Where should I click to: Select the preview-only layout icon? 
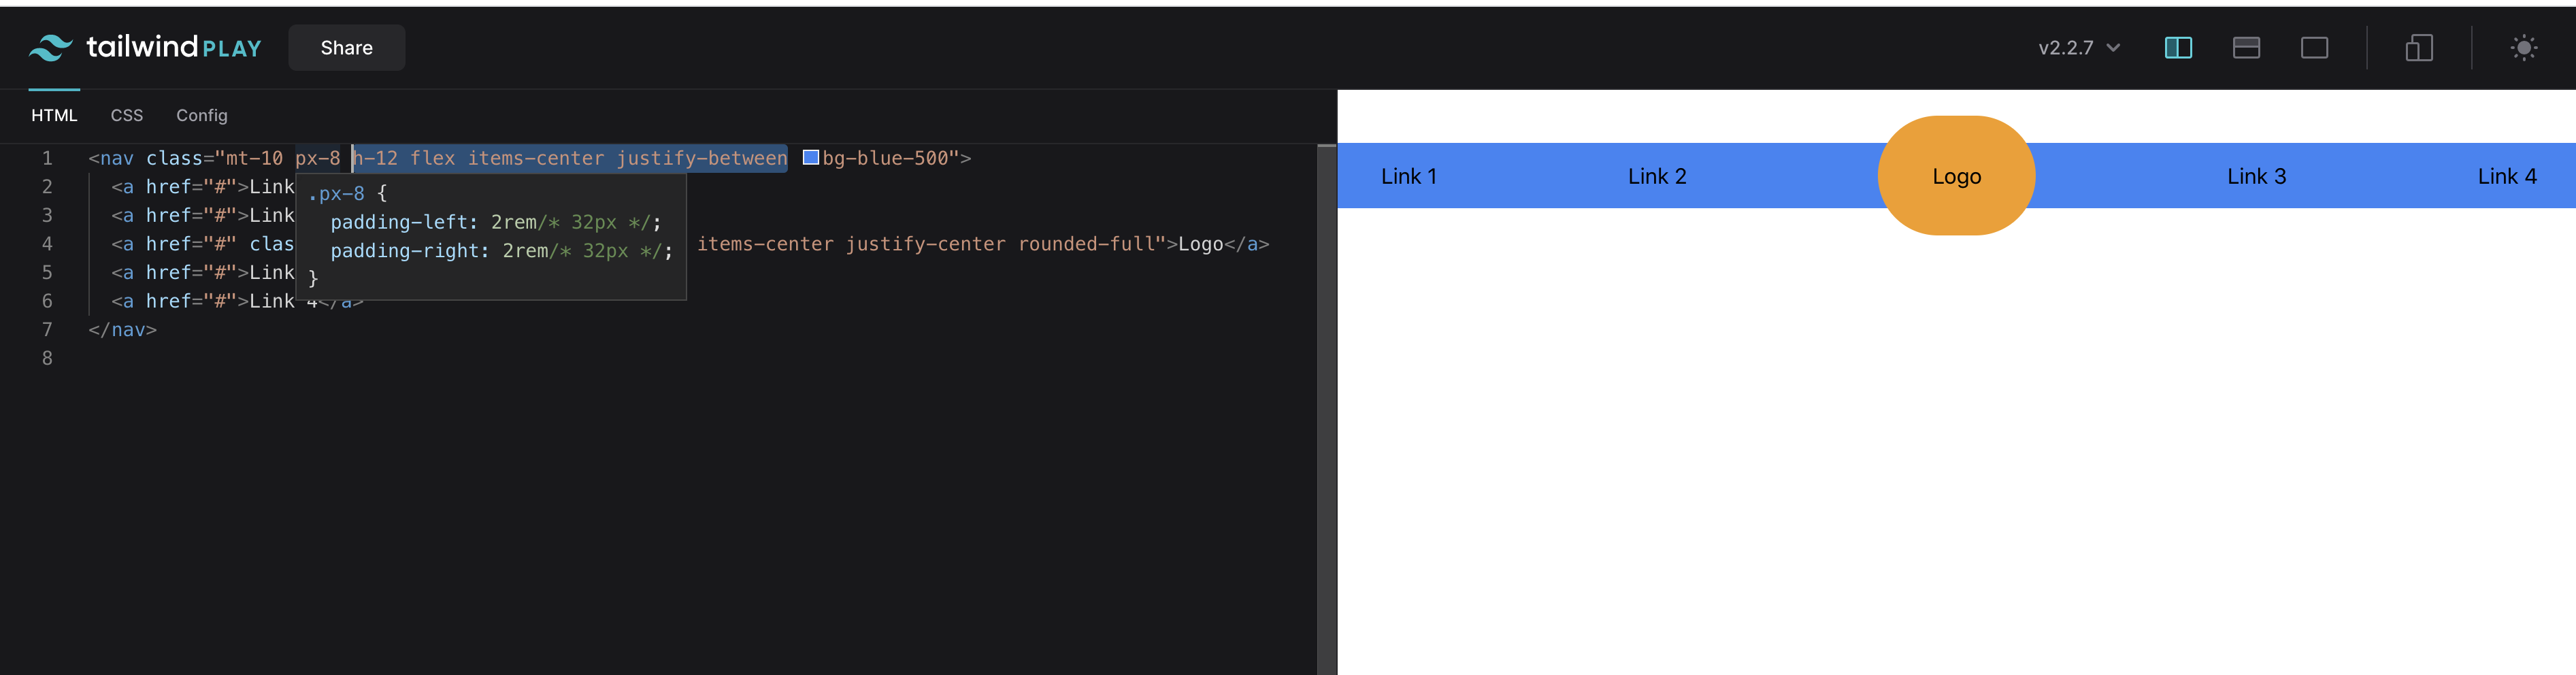click(2315, 47)
